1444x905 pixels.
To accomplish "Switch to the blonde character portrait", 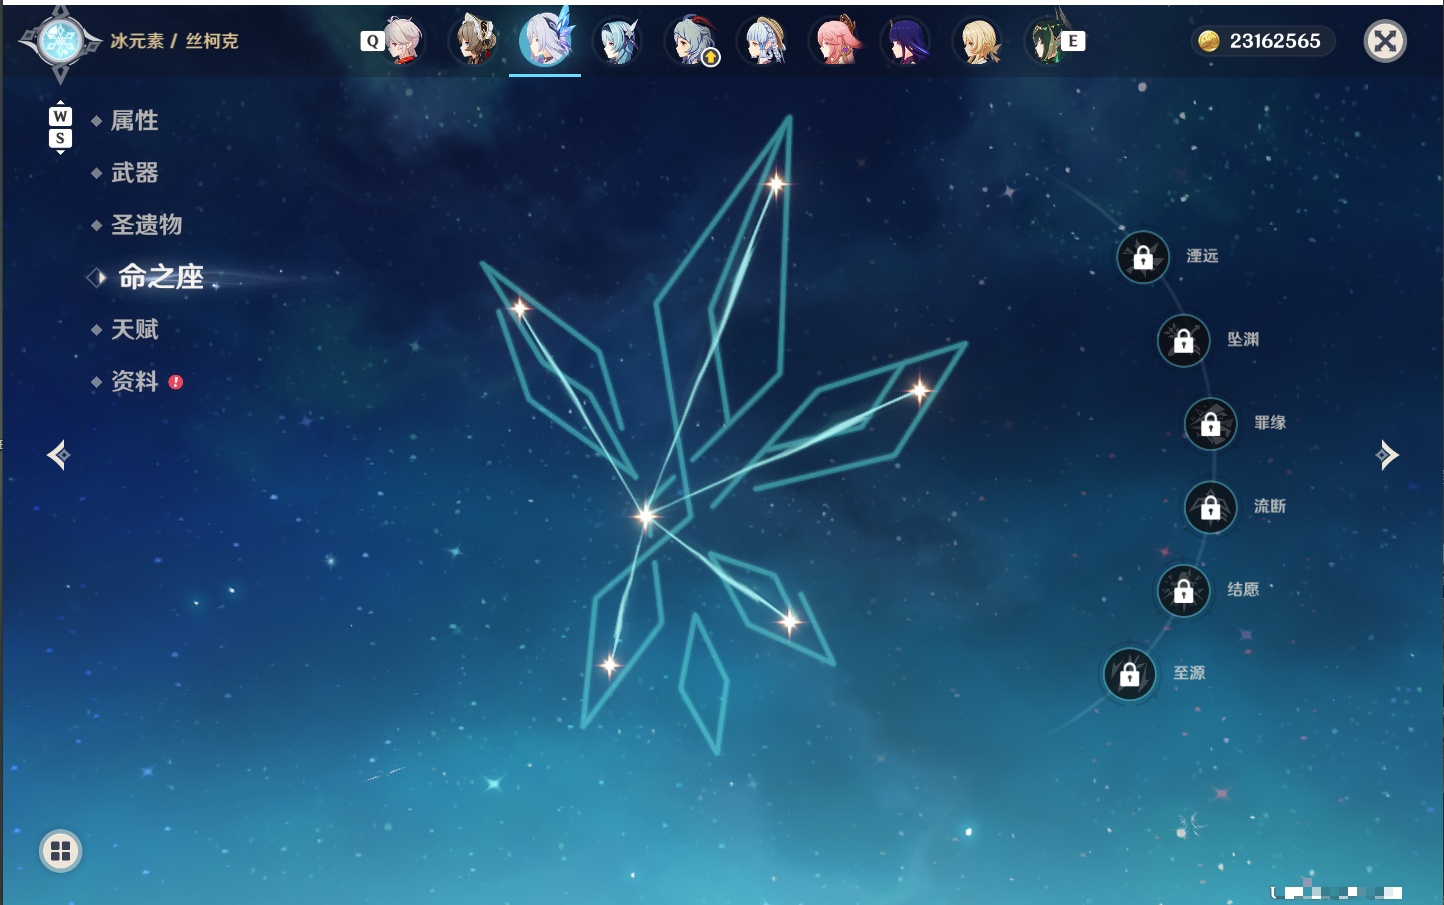I will pos(979,41).
